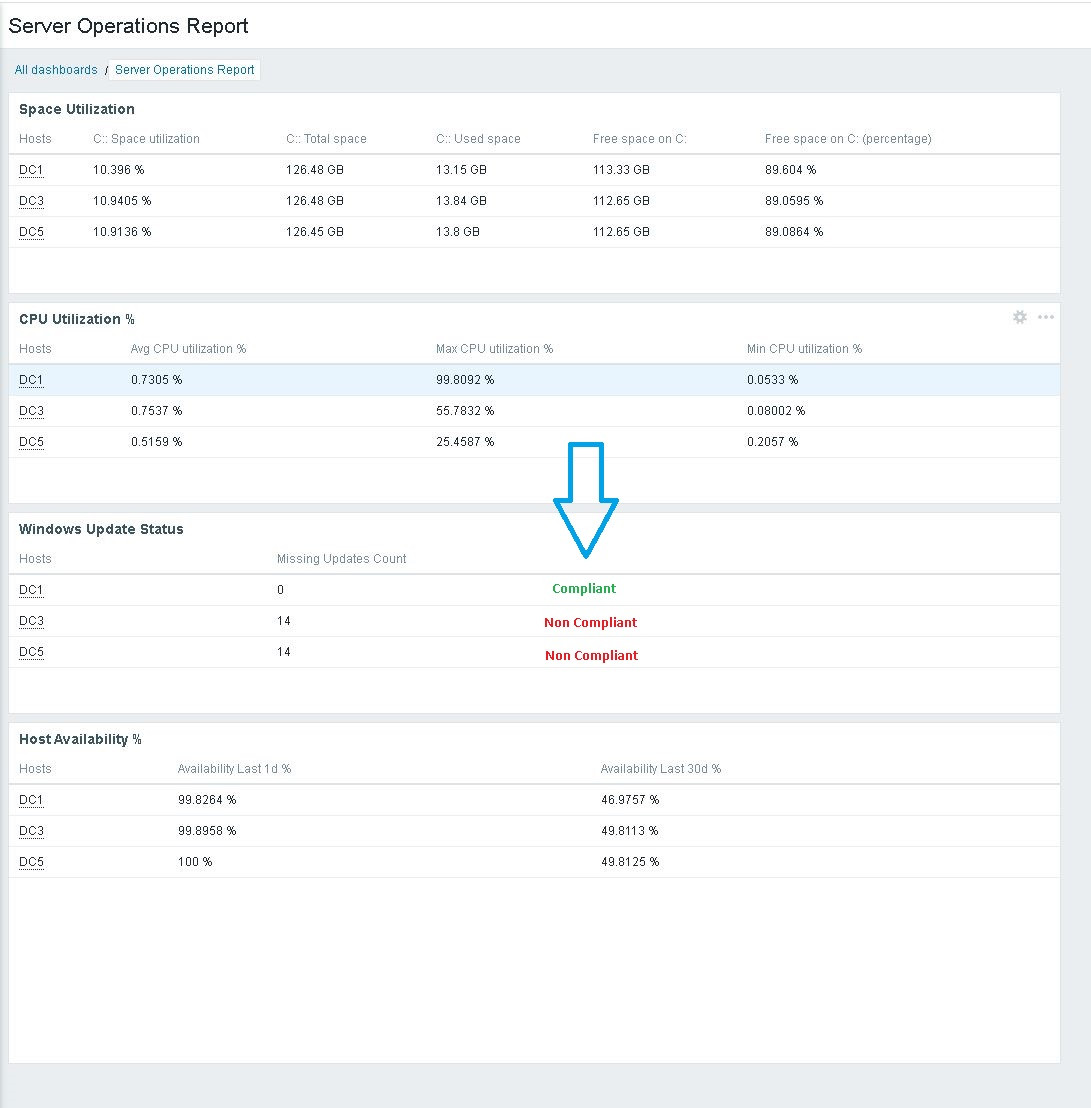Open host DC5 in Windows Update Status table
1091x1108 pixels.
30,652
